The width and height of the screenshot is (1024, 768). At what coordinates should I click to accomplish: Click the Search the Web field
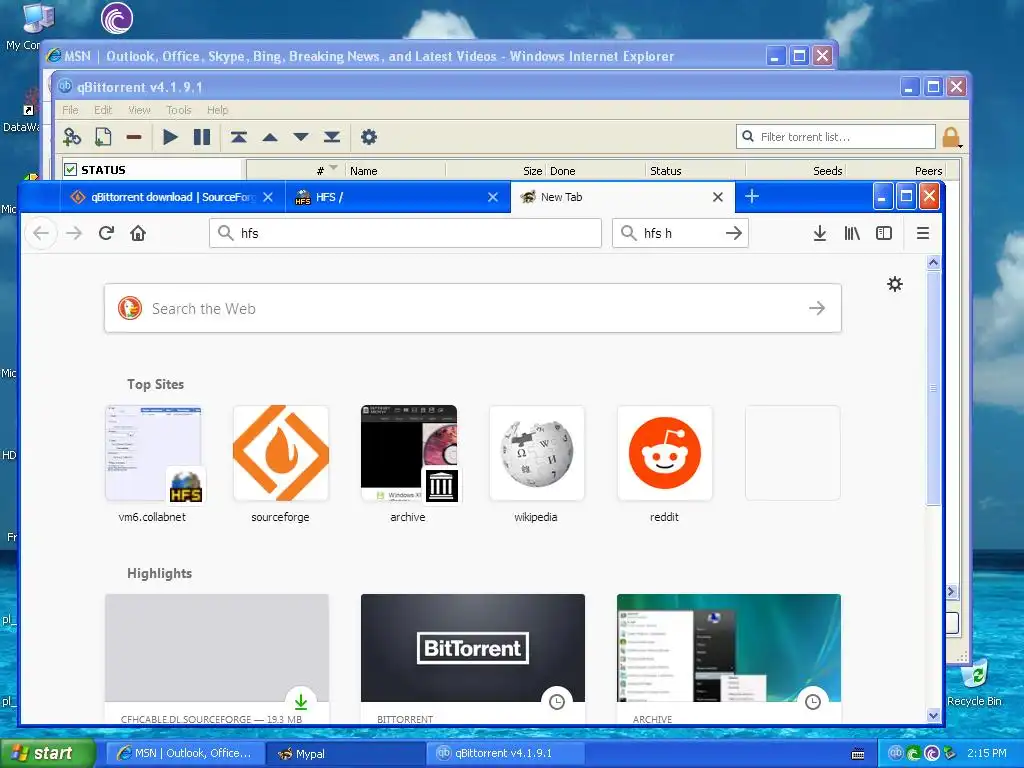coord(473,308)
